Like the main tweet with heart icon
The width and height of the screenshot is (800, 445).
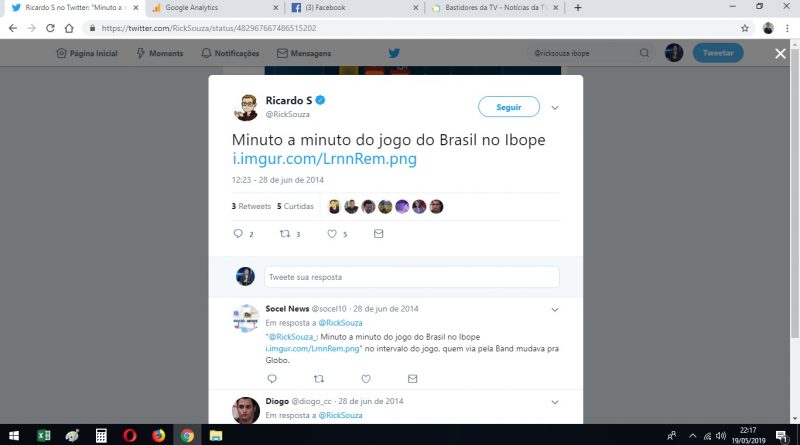coord(332,234)
